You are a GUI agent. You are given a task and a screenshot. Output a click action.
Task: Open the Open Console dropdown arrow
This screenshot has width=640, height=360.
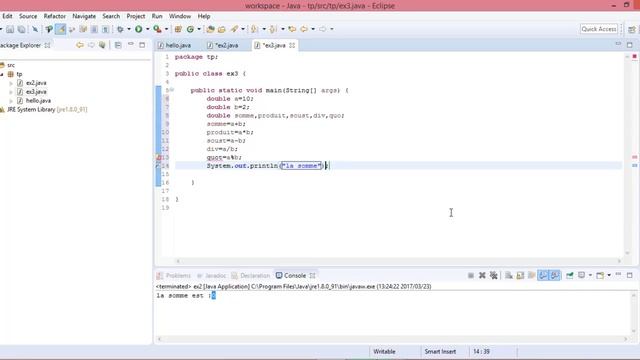click(x=609, y=276)
